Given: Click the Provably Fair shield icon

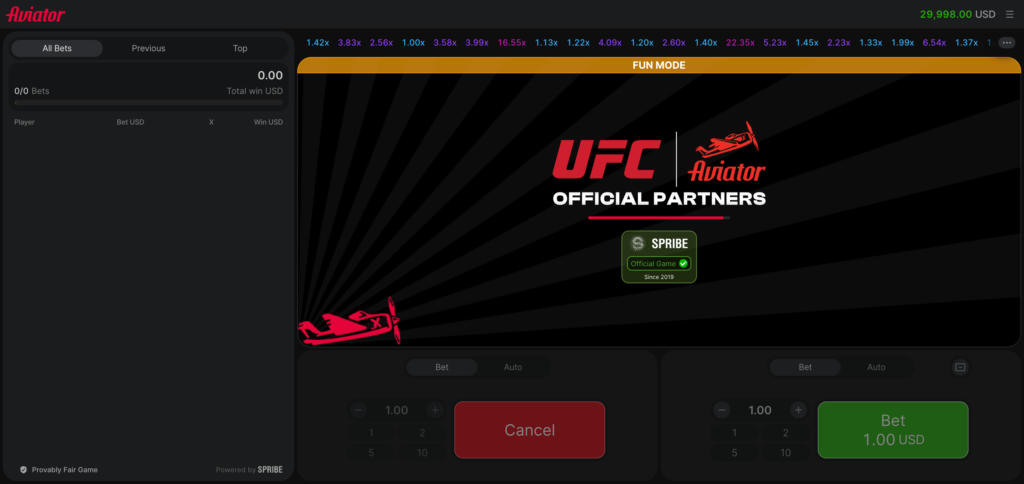Looking at the screenshot, I should point(22,469).
